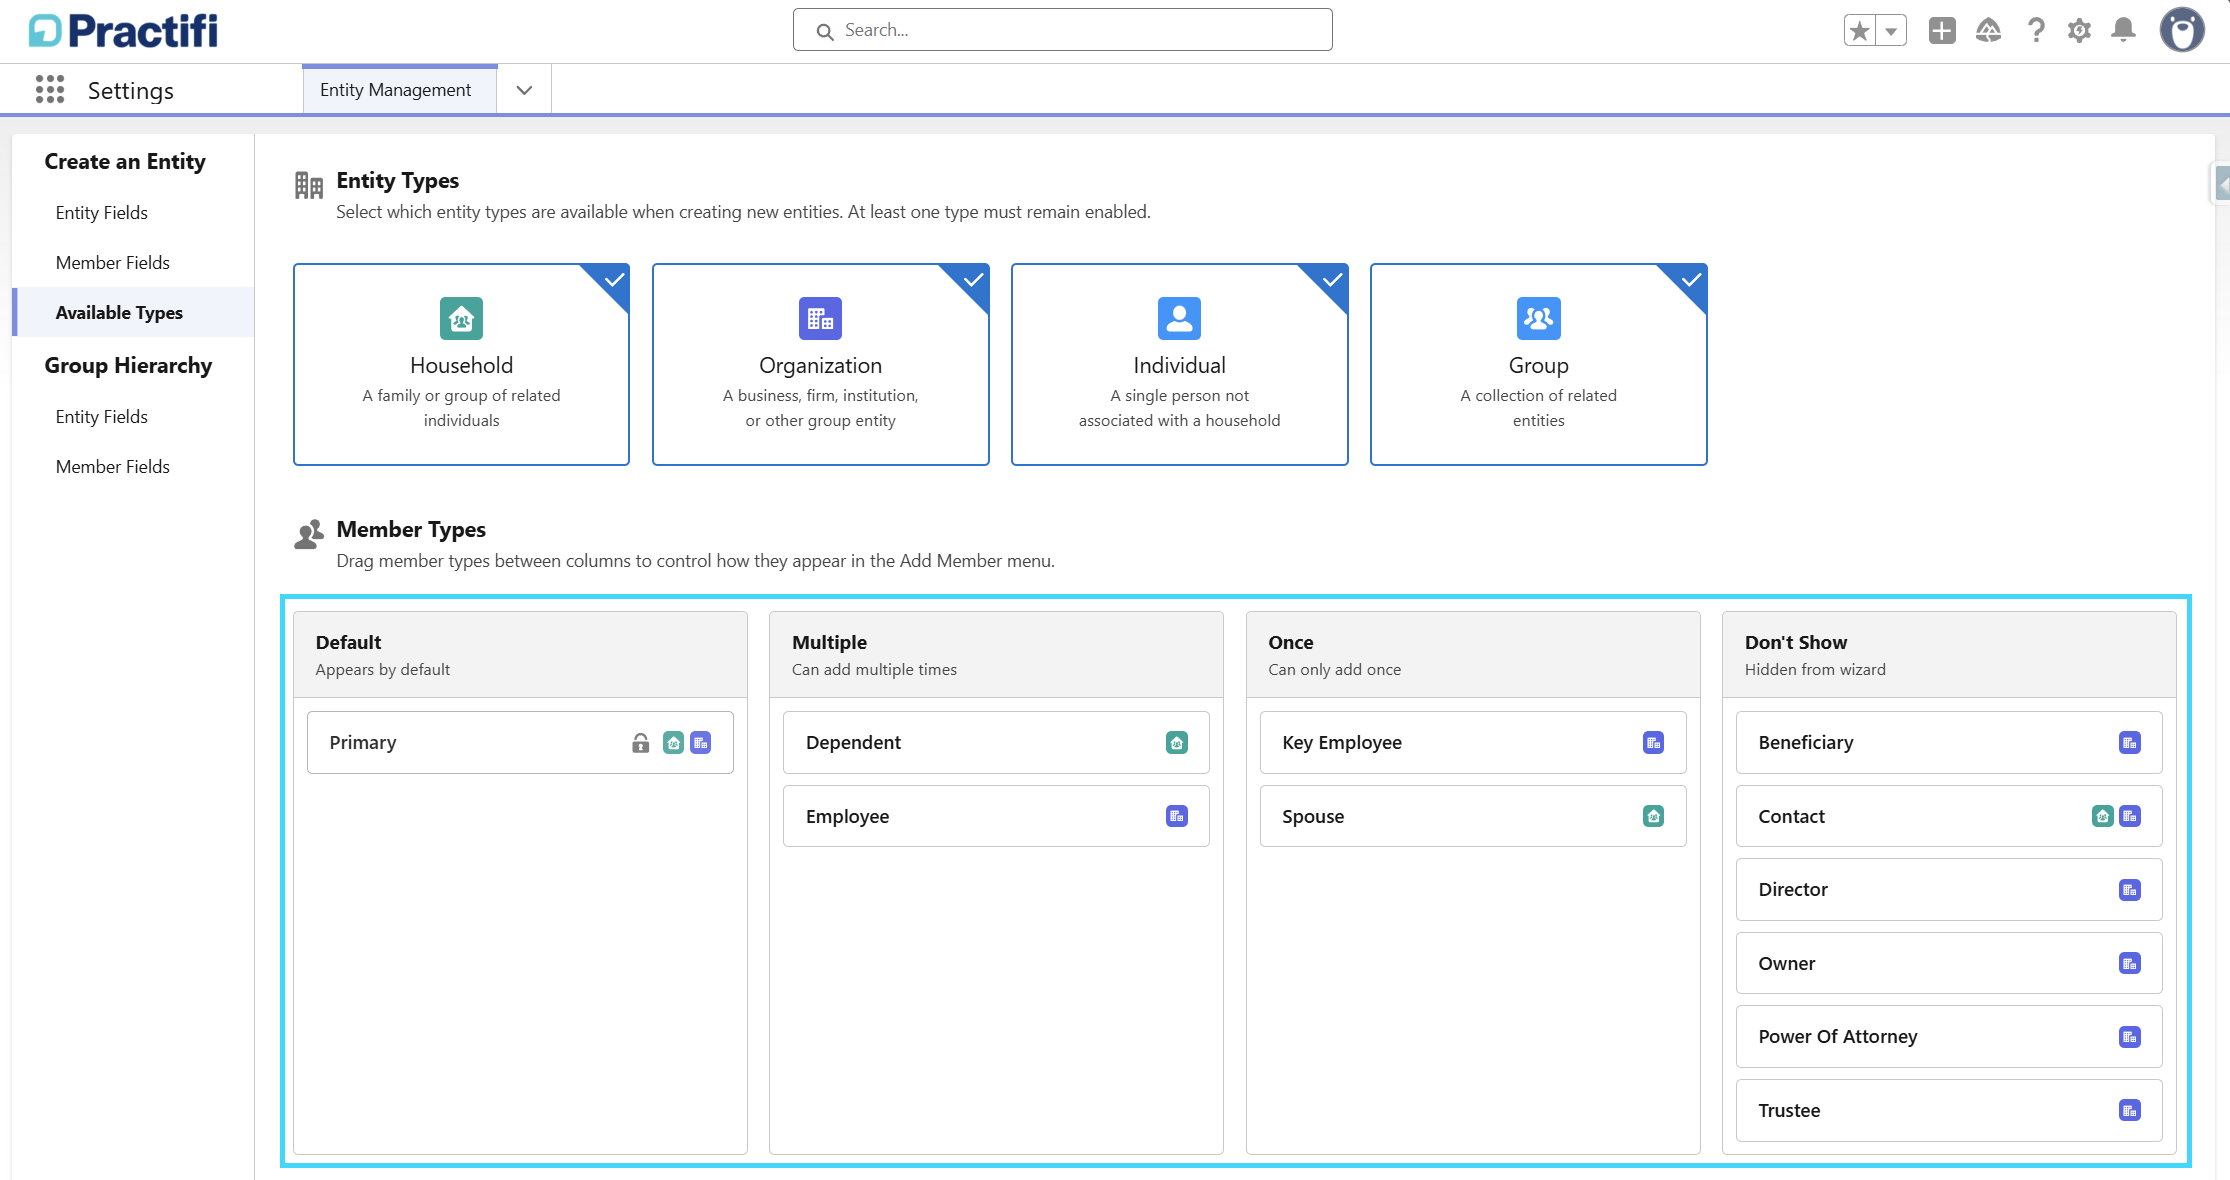Select the Power Of Attorney label
The height and width of the screenshot is (1180, 2230).
(x=1838, y=1037)
